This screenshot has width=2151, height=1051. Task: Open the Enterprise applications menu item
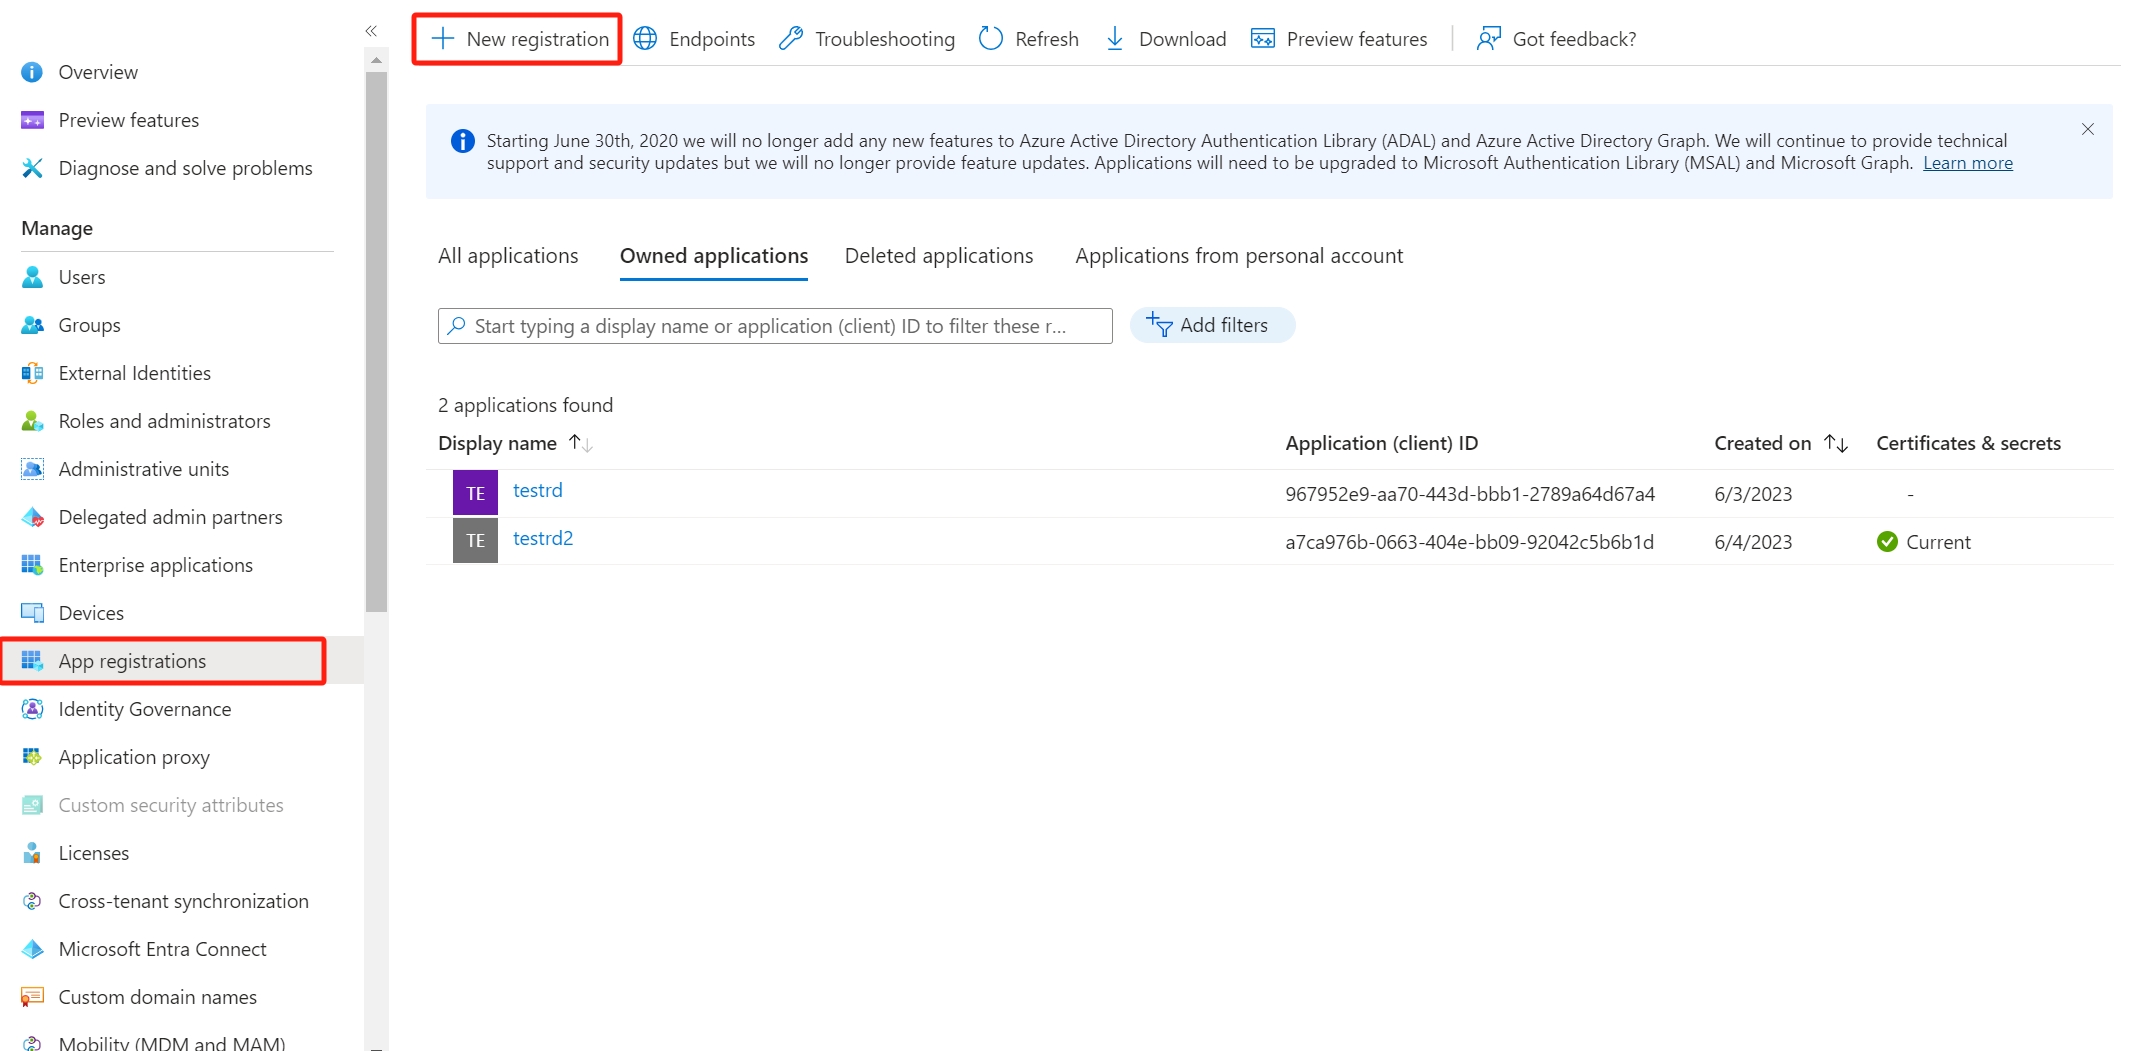pyautogui.click(x=156, y=565)
